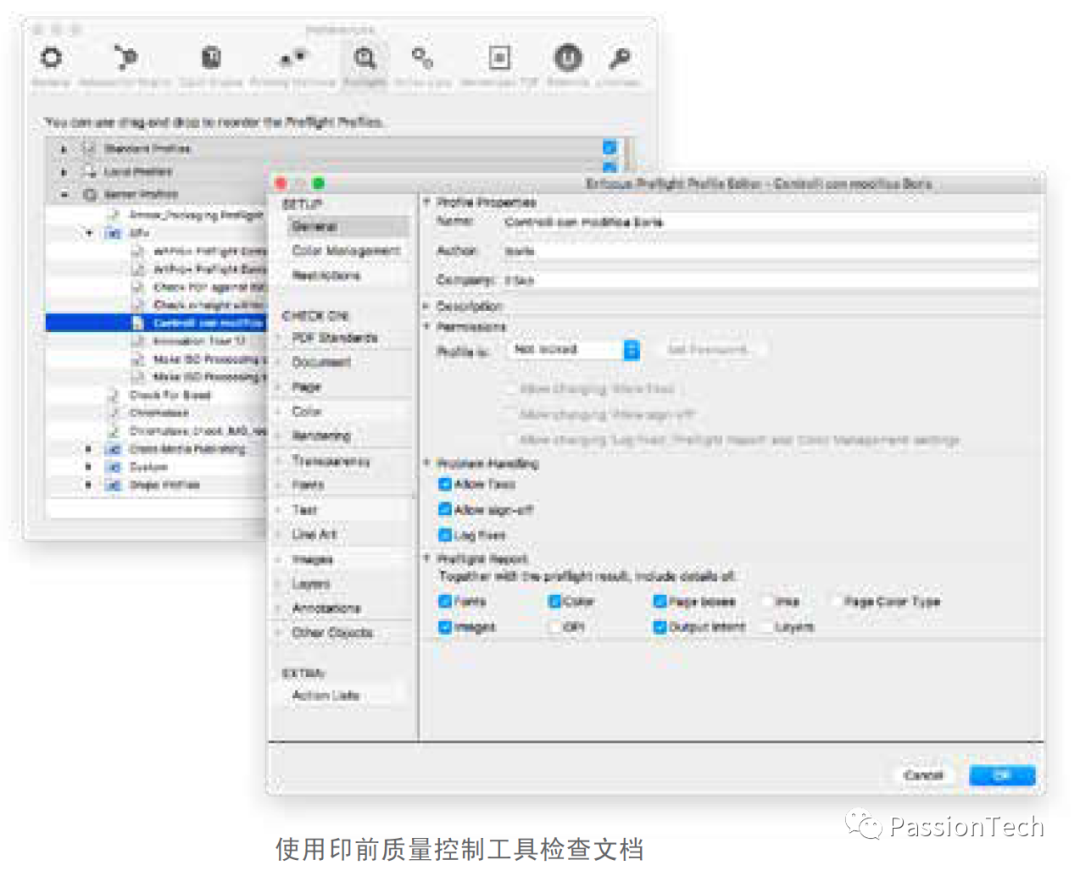The width and height of the screenshot is (1080, 871).
Task: Click the round power-style icon in Preferences toolbar
Action: coord(568,59)
